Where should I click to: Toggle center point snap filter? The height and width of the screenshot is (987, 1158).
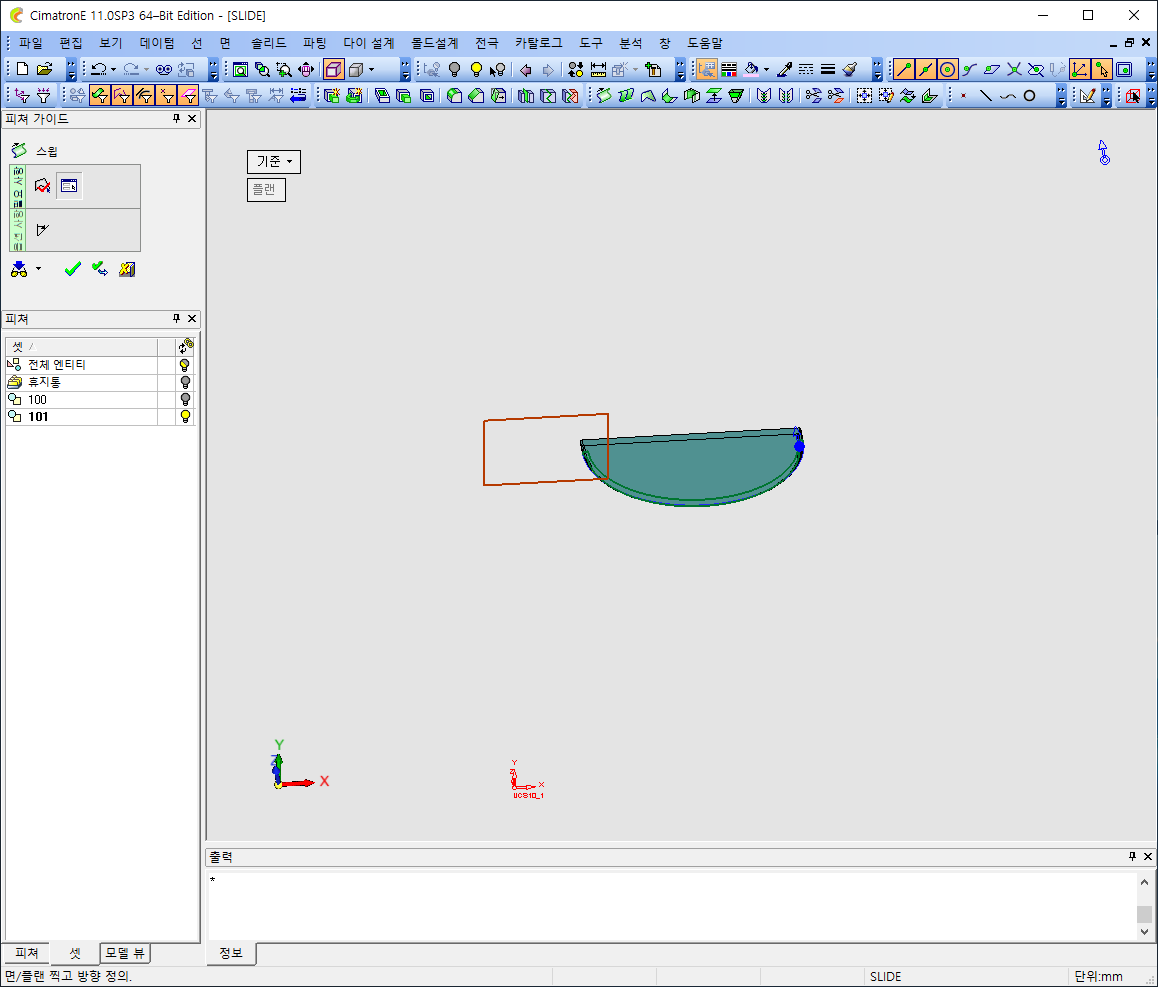point(948,69)
